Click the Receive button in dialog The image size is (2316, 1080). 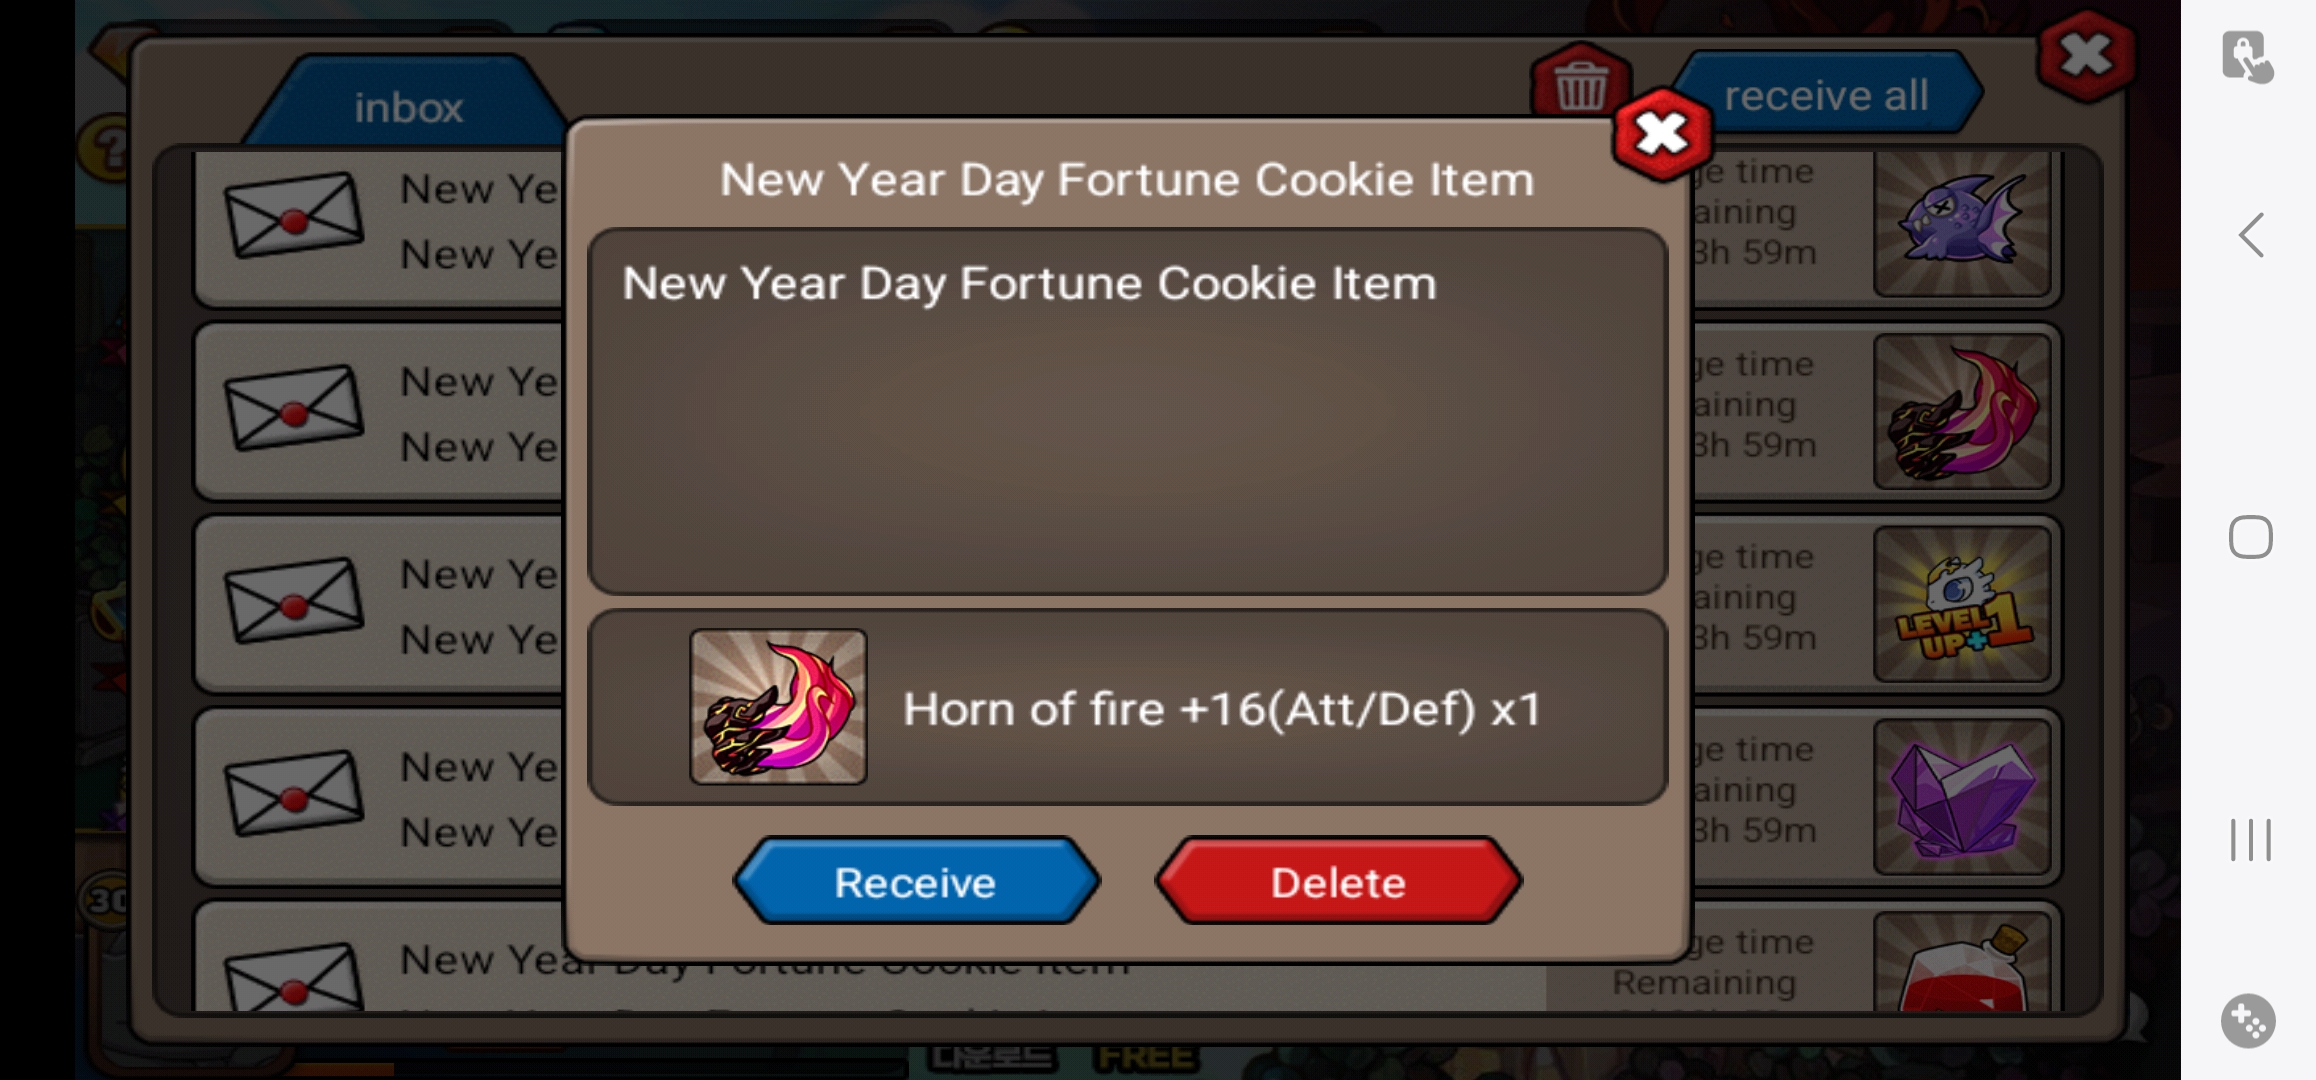point(916,881)
